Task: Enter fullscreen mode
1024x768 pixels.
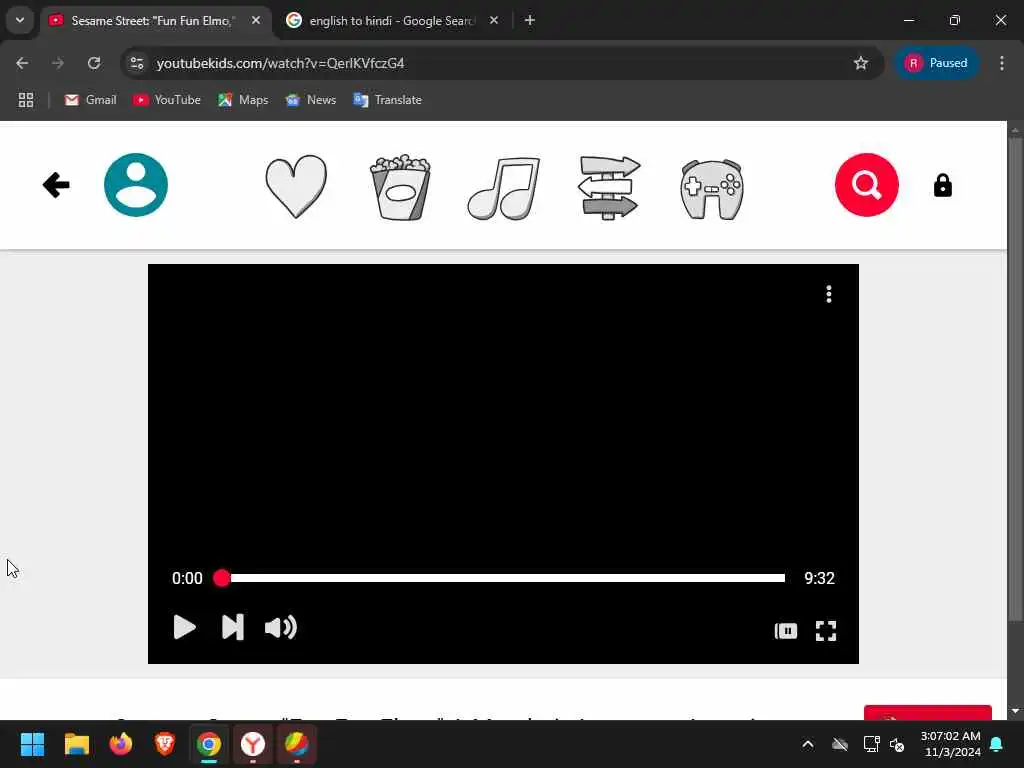Action: click(x=825, y=631)
